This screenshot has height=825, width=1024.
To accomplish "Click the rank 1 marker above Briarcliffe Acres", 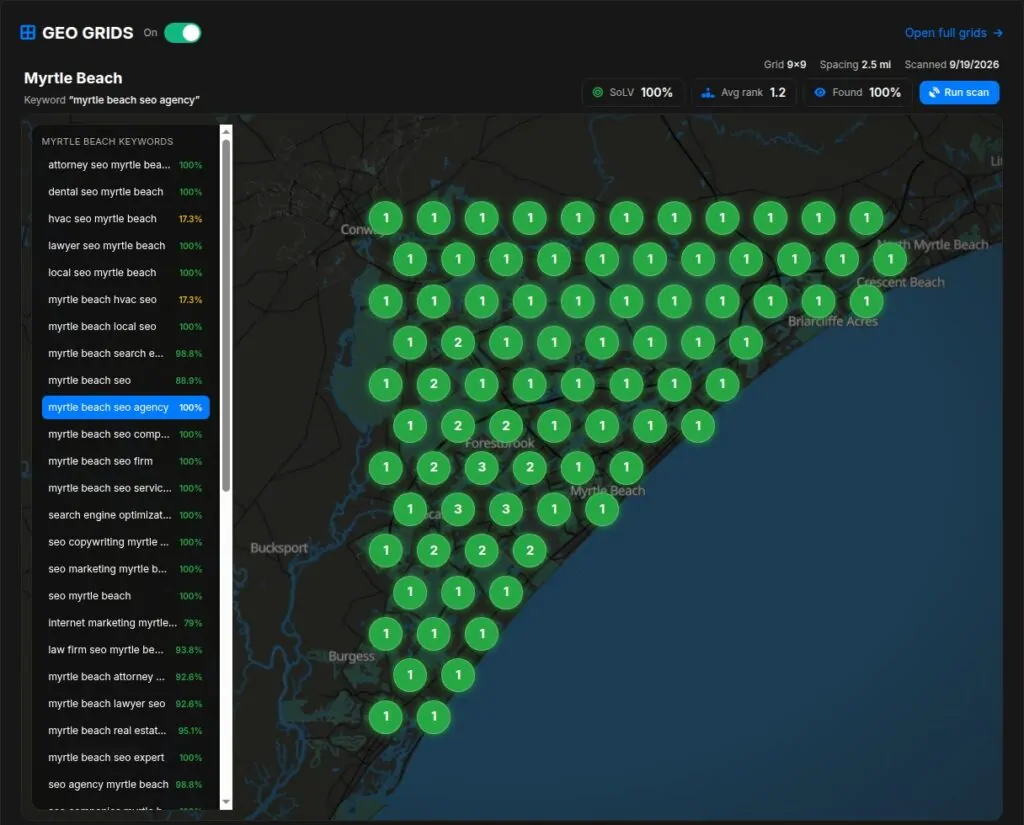I will pyautogui.click(x=818, y=300).
